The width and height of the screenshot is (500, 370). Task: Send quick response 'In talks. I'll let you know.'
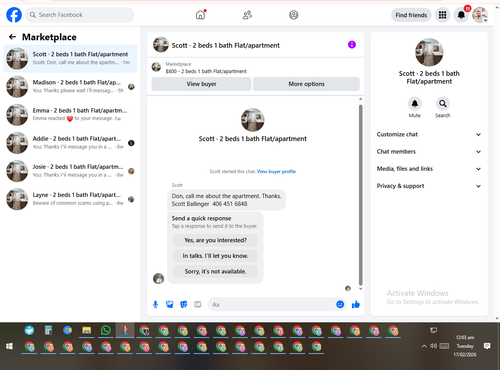click(x=215, y=256)
